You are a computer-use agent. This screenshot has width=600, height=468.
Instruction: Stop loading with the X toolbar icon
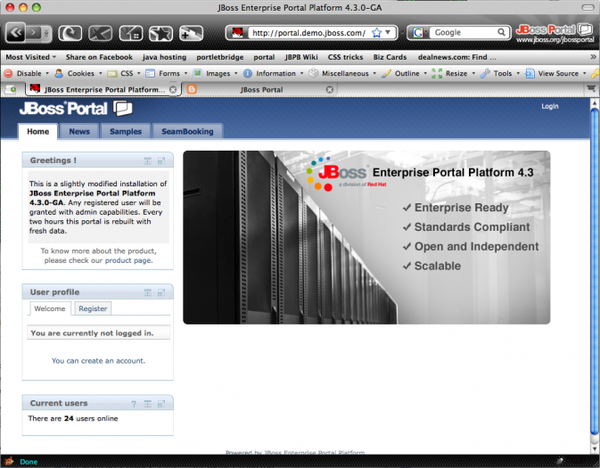click(100, 33)
